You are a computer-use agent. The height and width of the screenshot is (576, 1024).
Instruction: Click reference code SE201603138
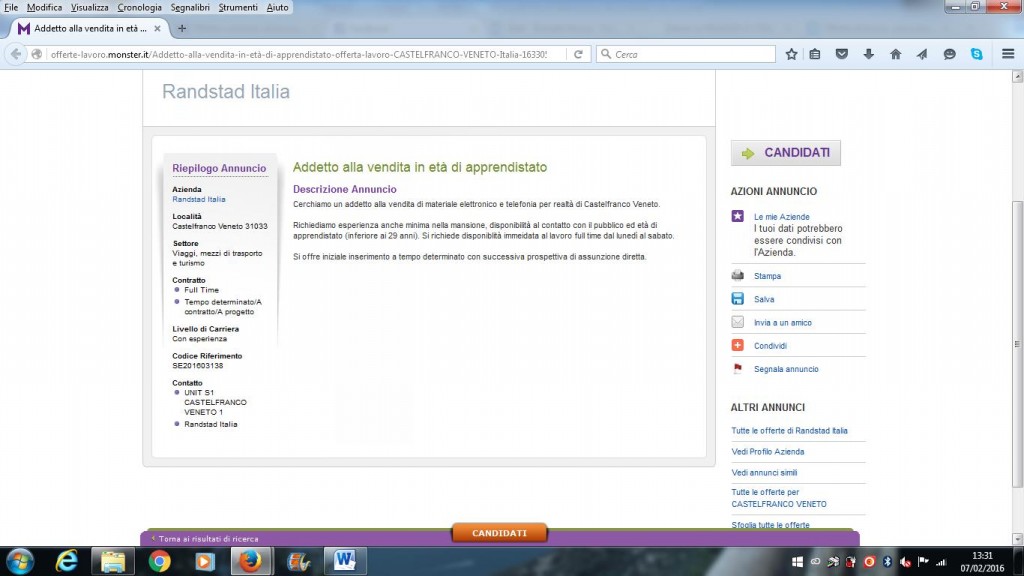[x=197, y=366]
